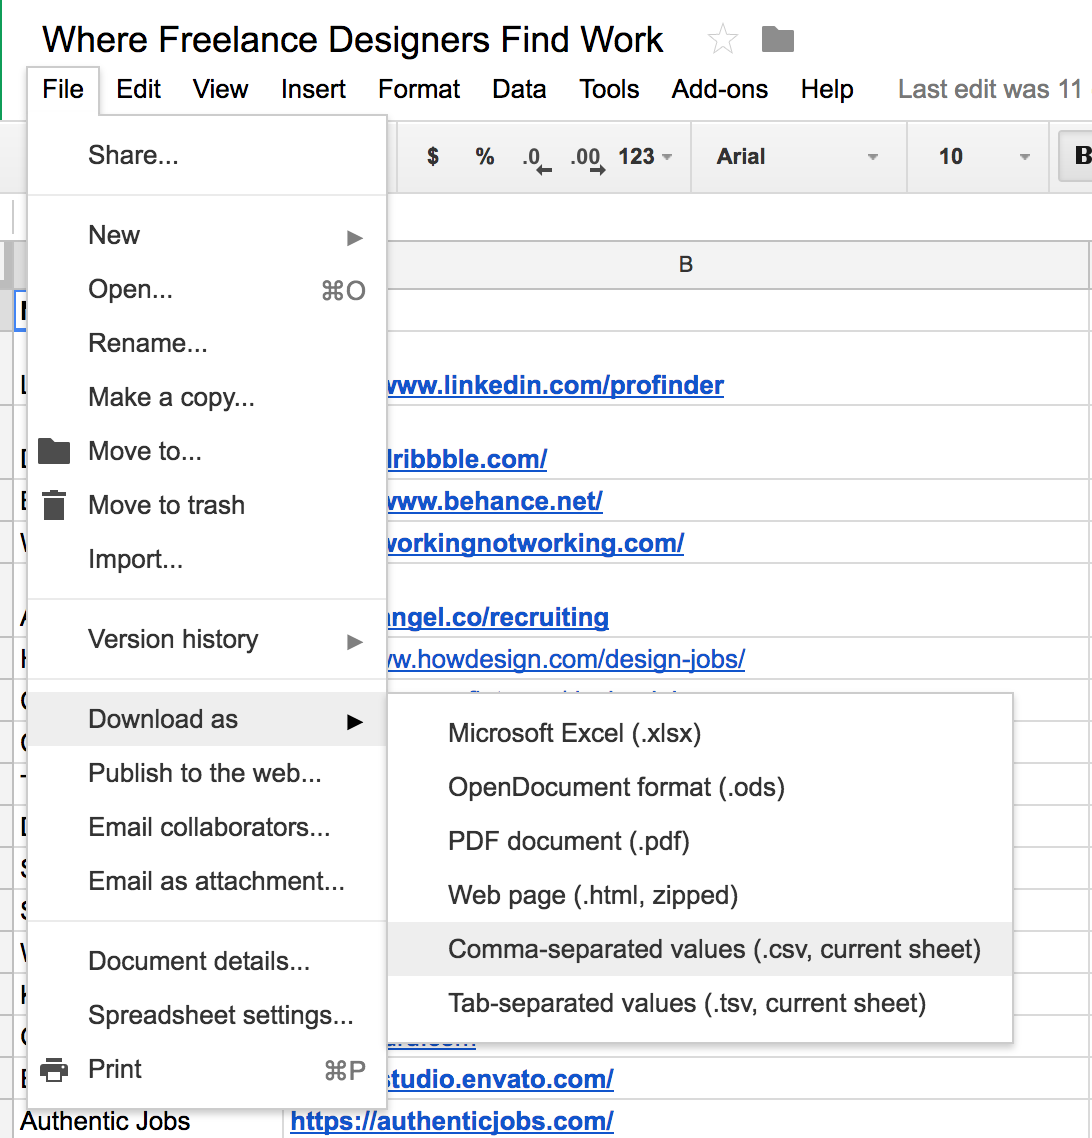Select Make a copy...
1092x1138 pixels.
207,397
